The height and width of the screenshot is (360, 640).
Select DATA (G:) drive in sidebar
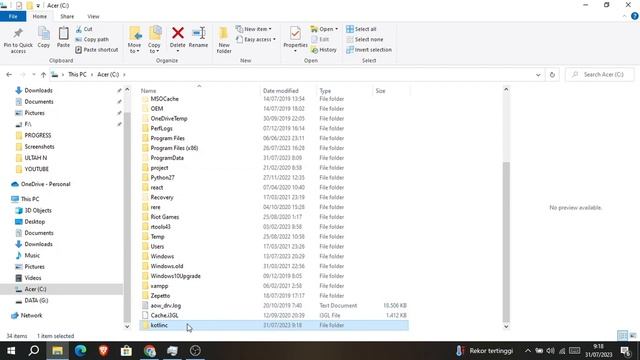tap(36, 300)
